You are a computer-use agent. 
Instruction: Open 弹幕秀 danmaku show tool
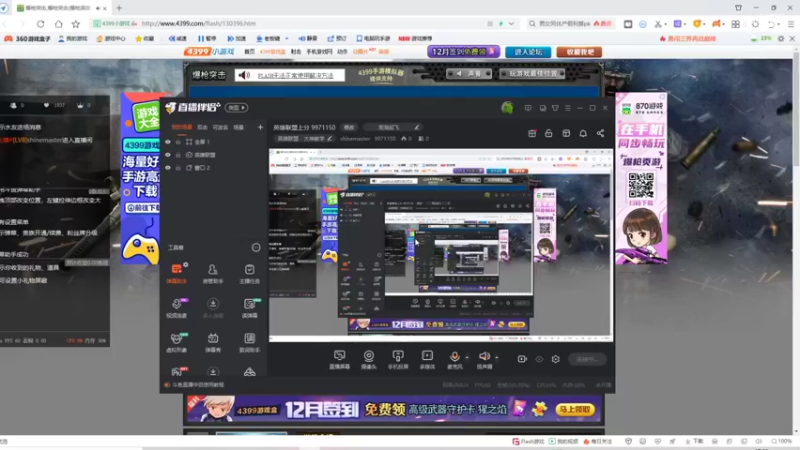(x=213, y=342)
